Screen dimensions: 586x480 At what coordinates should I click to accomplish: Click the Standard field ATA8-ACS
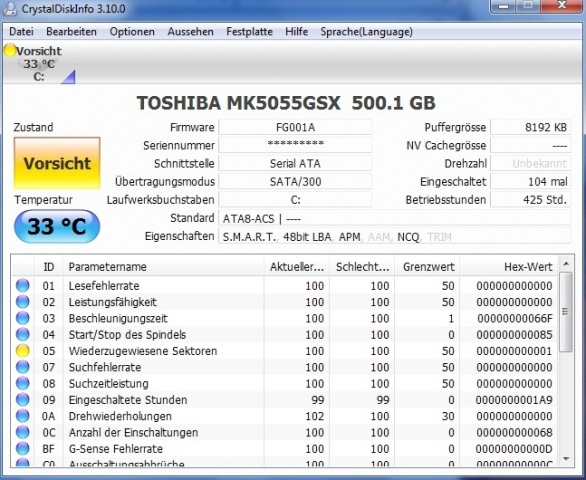395,218
